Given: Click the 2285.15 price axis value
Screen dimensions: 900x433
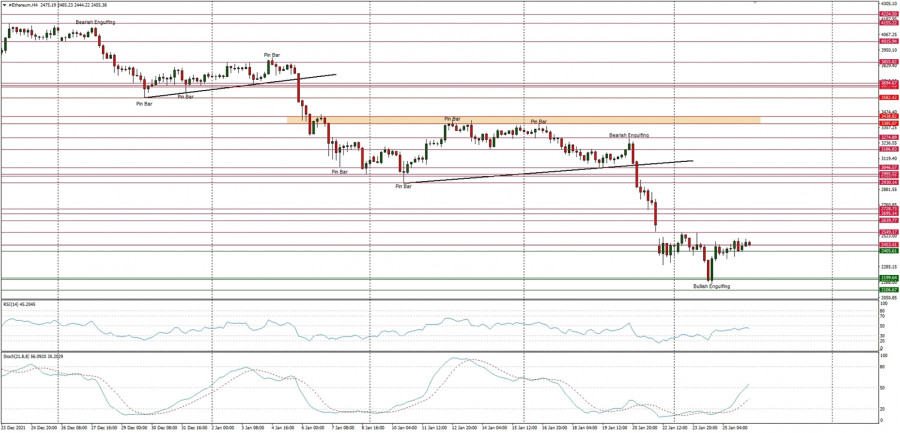Looking at the screenshot, I should (889, 266).
